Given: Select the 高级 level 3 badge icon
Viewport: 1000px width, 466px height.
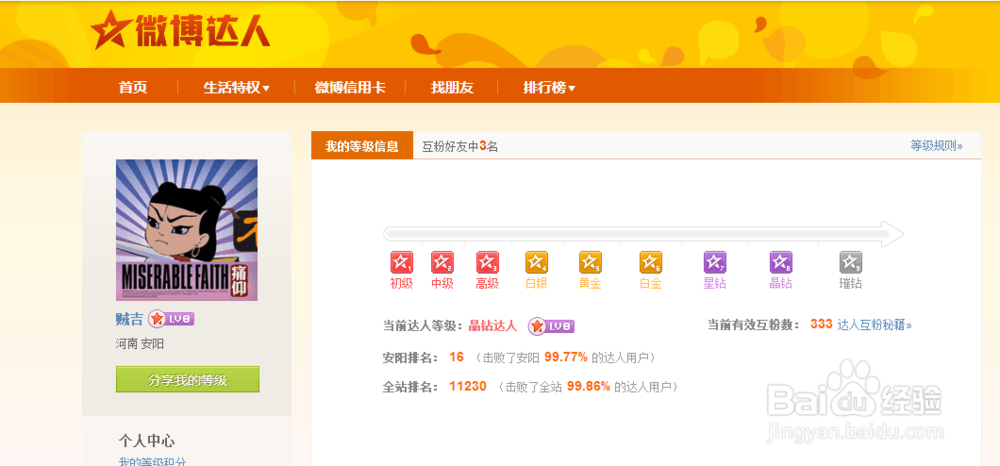Looking at the screenshot, I should 487,262.
